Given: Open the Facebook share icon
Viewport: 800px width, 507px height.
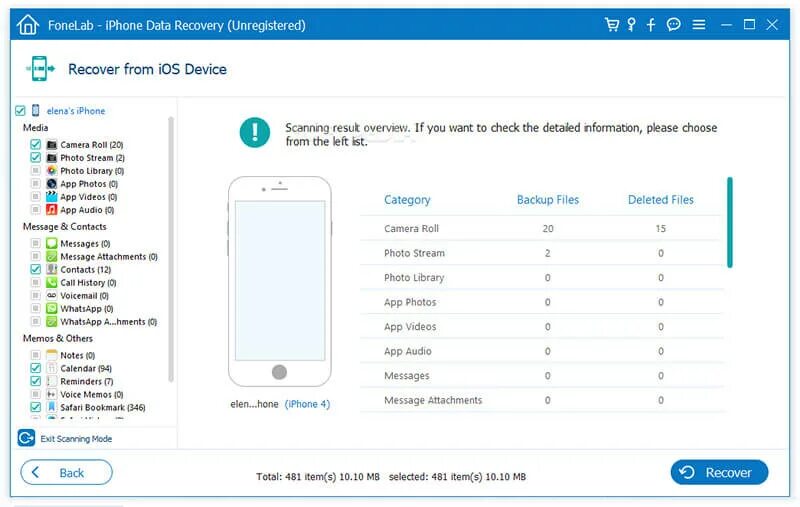Looking at the screenshot, I should pos(651,24).
